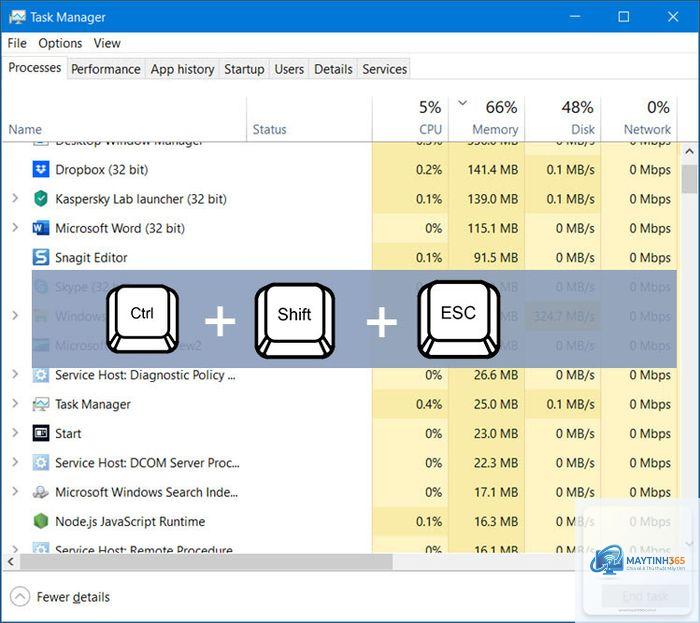Minimize the Task Manager window
The height and width of the screenshot is (623, 700).
[x=575, y=17]
